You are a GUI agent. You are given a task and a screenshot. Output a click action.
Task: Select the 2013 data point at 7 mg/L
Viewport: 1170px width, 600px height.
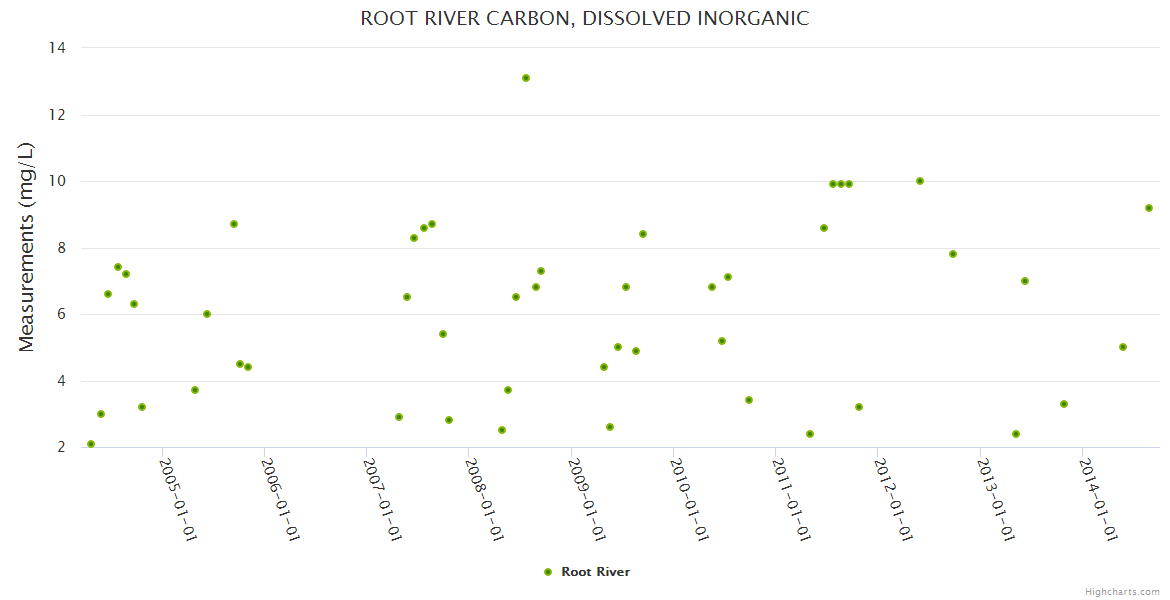(x=1025, y=281)
